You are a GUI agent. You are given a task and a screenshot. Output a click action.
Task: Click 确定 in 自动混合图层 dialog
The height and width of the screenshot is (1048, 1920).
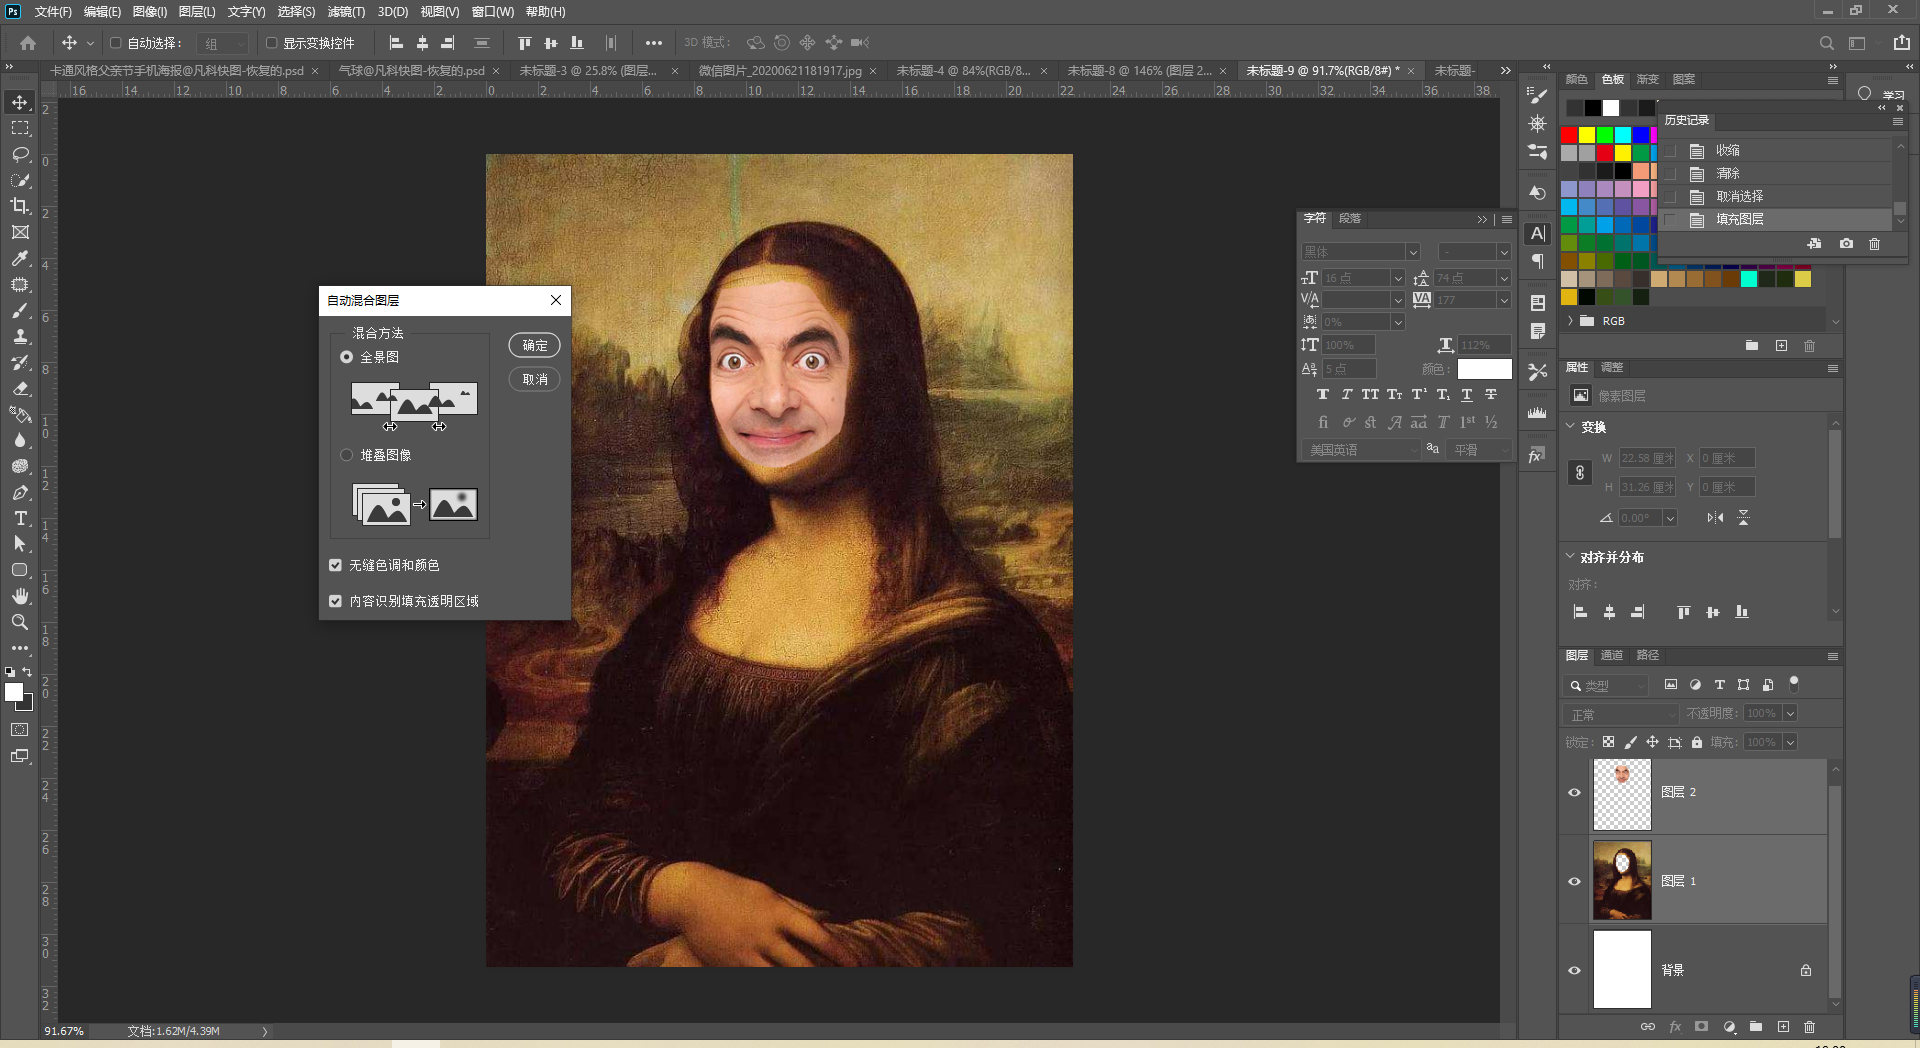click(x=535, y=345)
